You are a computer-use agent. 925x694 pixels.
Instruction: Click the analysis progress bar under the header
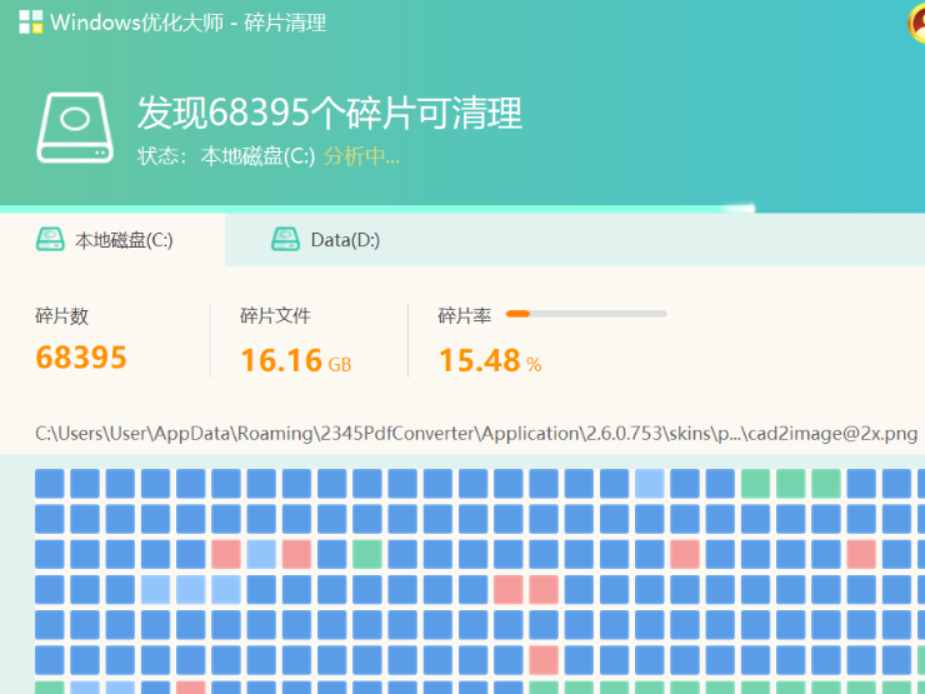378,209
